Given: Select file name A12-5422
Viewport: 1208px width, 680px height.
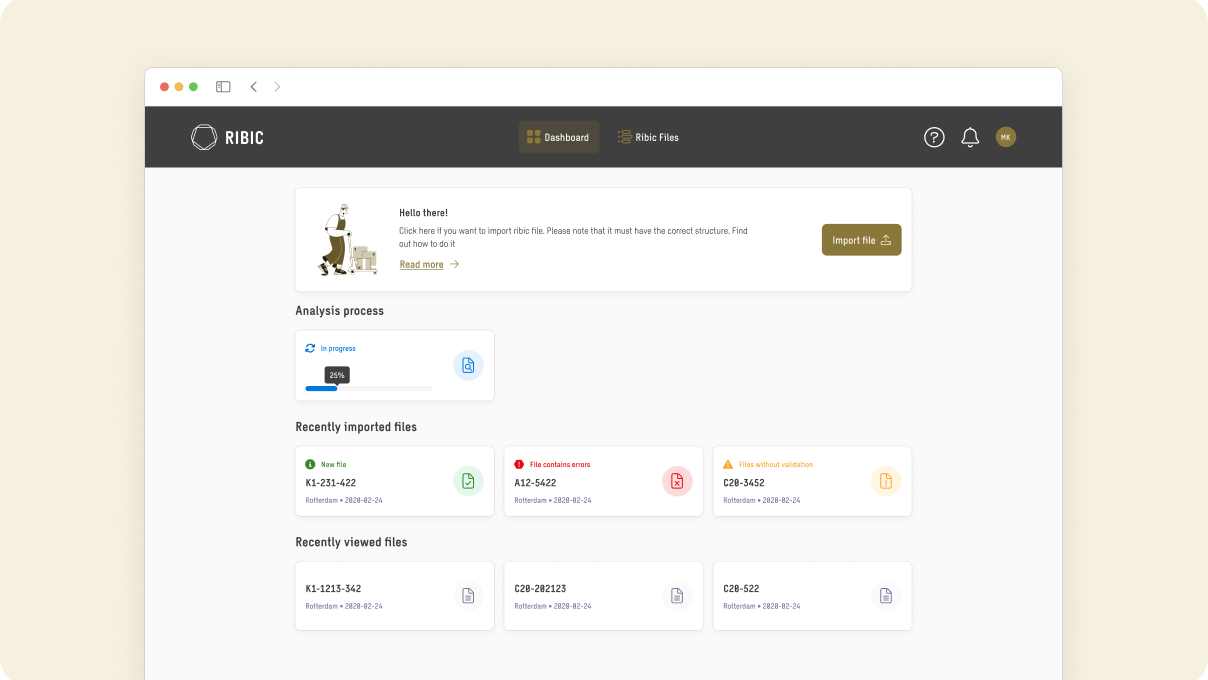Looking at the screenshot, I should pyautogui.click(x=535, y=482).
